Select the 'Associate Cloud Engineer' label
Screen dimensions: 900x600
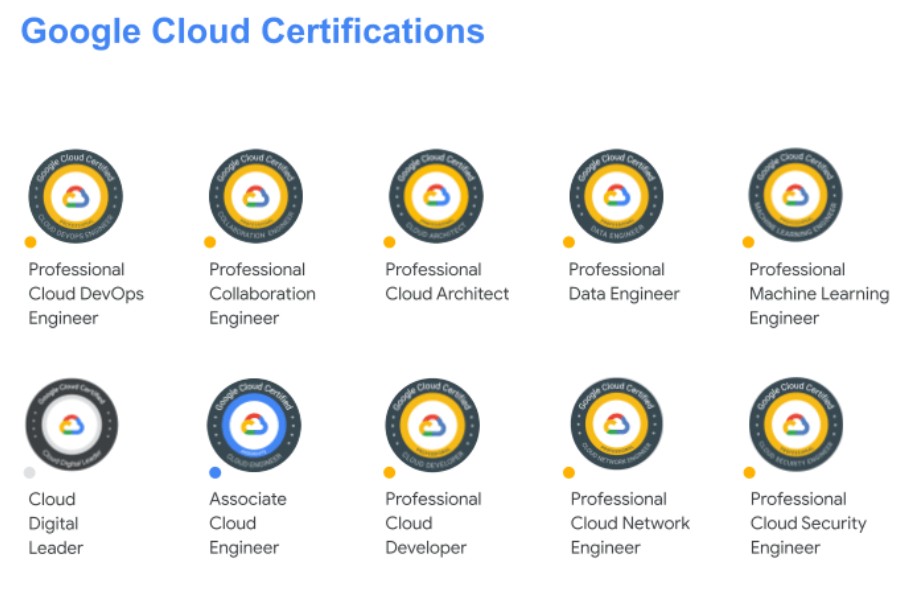click(x=248, y=523)
